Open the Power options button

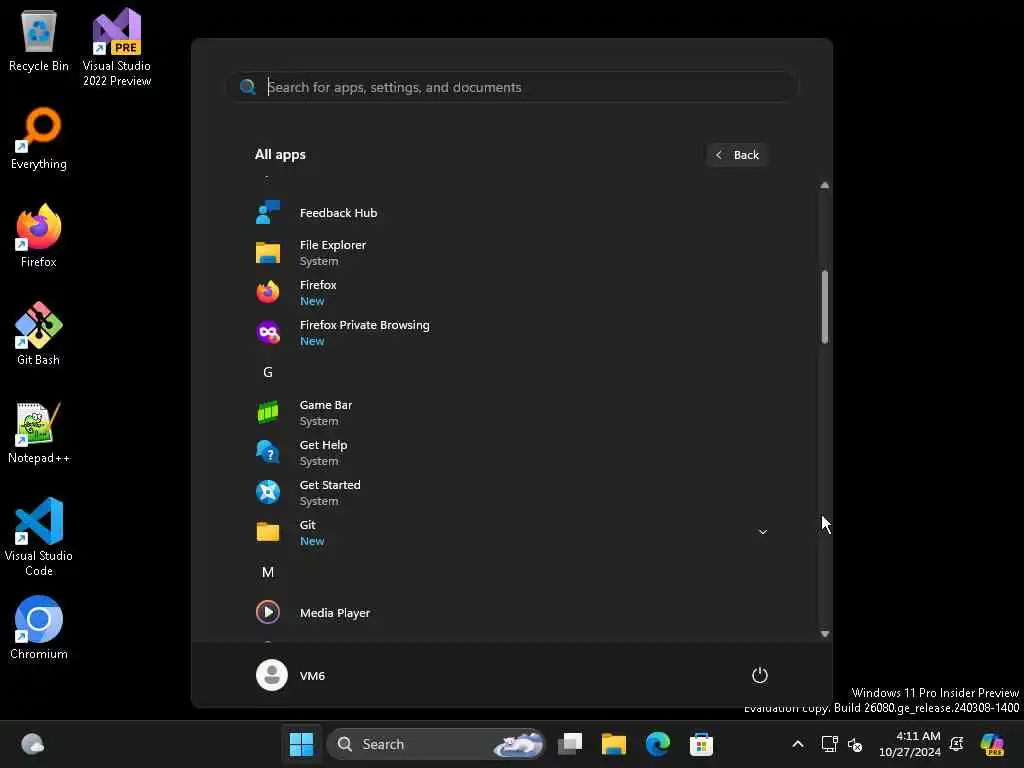click(x=760, y=675)
